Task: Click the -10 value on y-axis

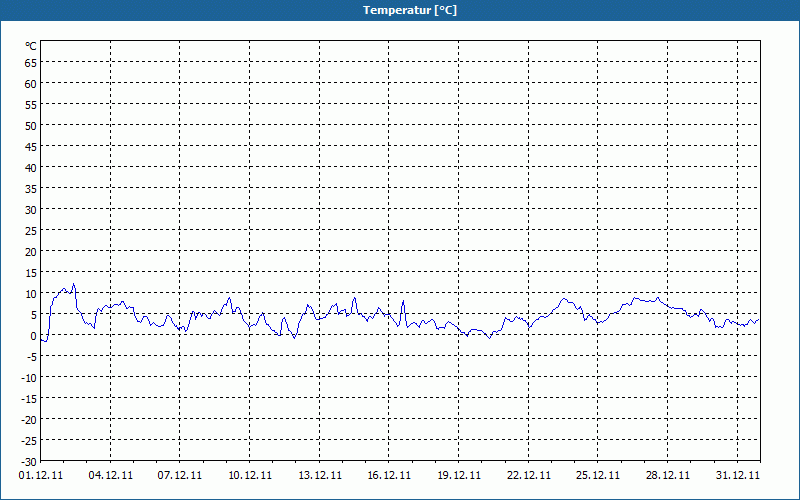Action: click(x=28, y=378)
